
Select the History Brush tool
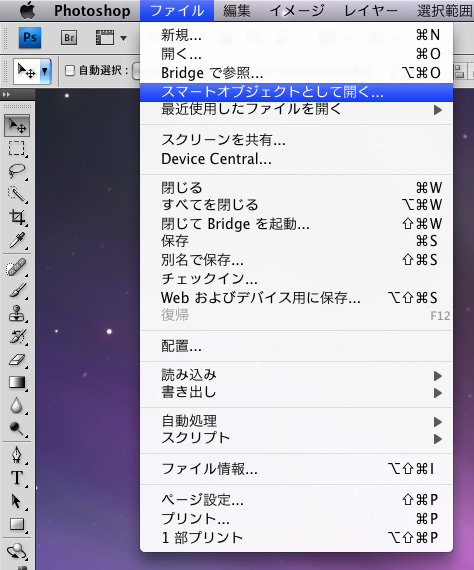(17, 337)
